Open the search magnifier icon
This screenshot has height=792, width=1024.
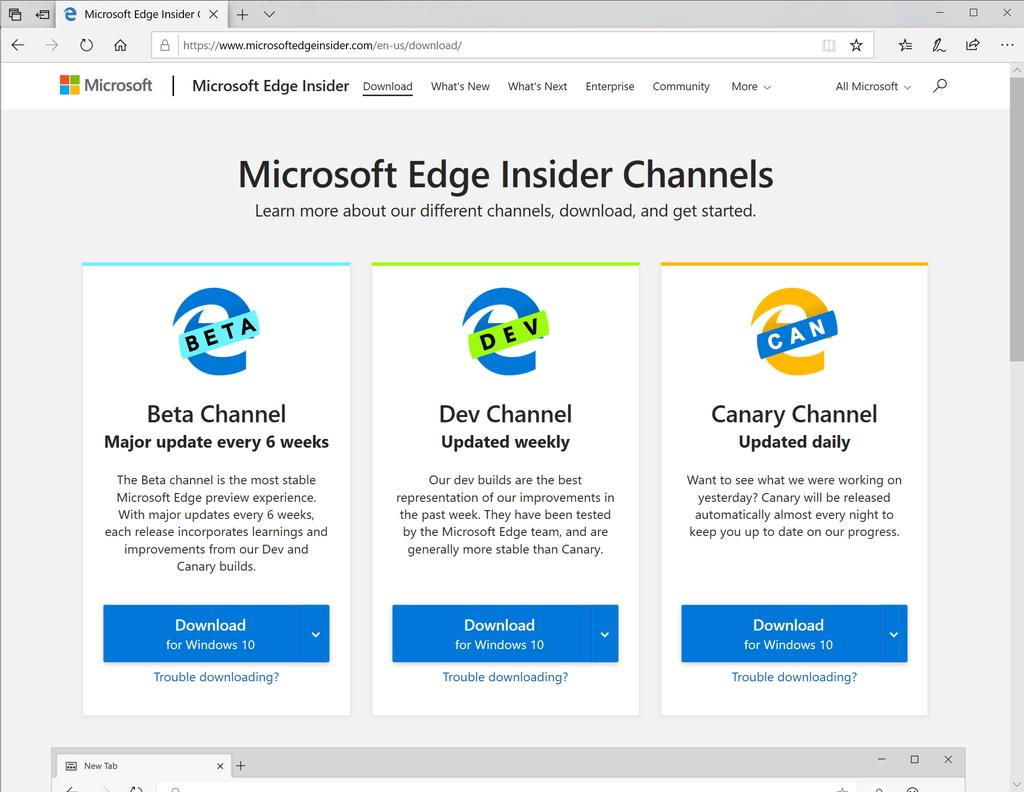pyautogui.click(x=940, y=86)
